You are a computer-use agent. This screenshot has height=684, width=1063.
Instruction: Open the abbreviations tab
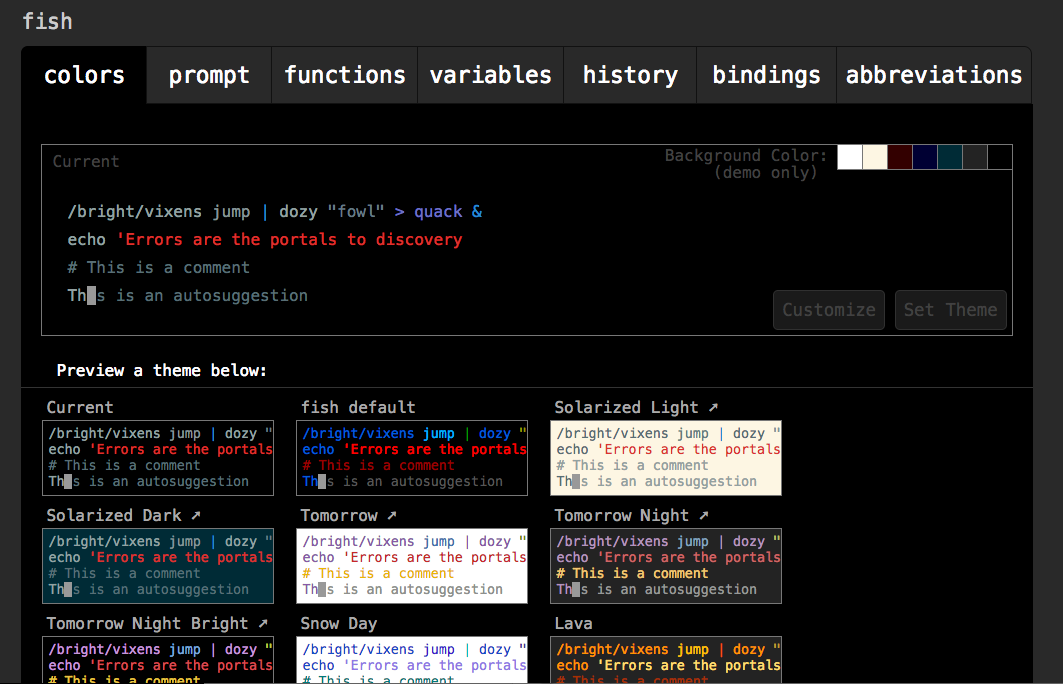[934, 75]
